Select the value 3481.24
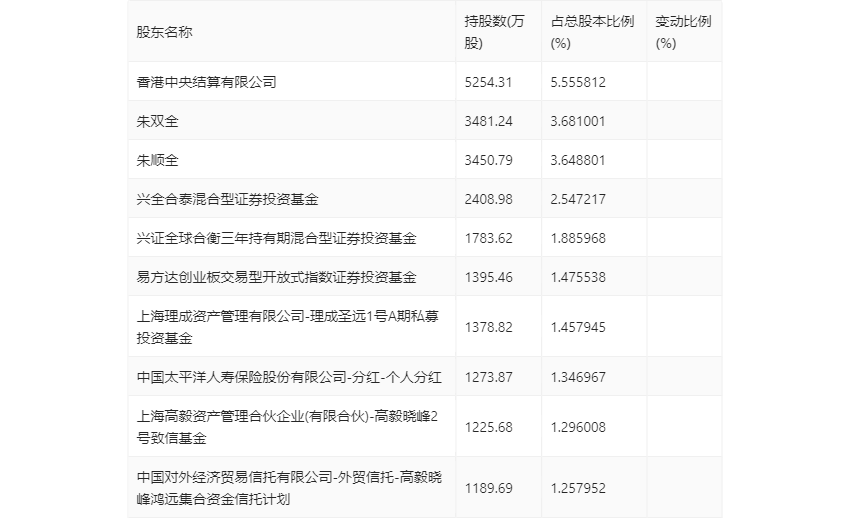850x518 pixels. pyautogui.click(x=488, y=121)
